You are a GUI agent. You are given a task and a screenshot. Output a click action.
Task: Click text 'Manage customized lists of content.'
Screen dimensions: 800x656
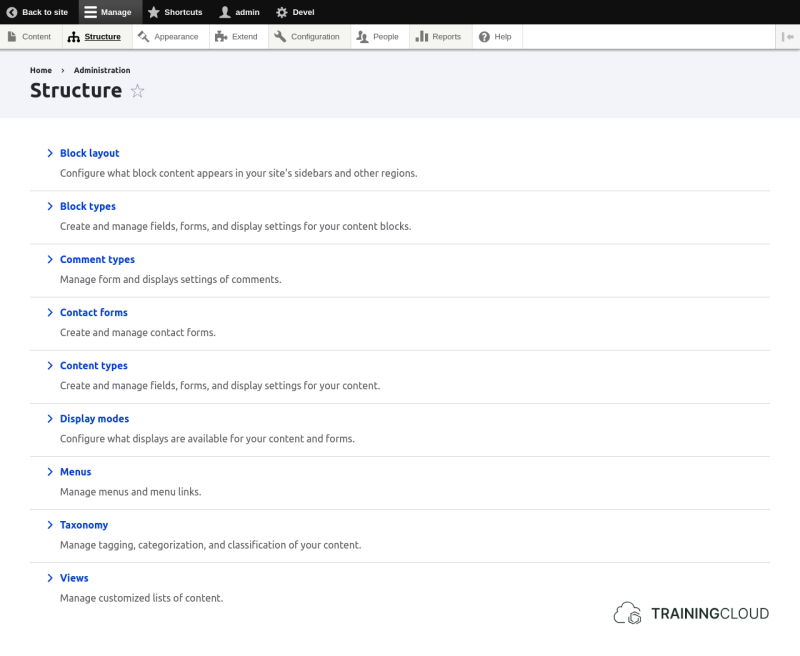[141, 598]
